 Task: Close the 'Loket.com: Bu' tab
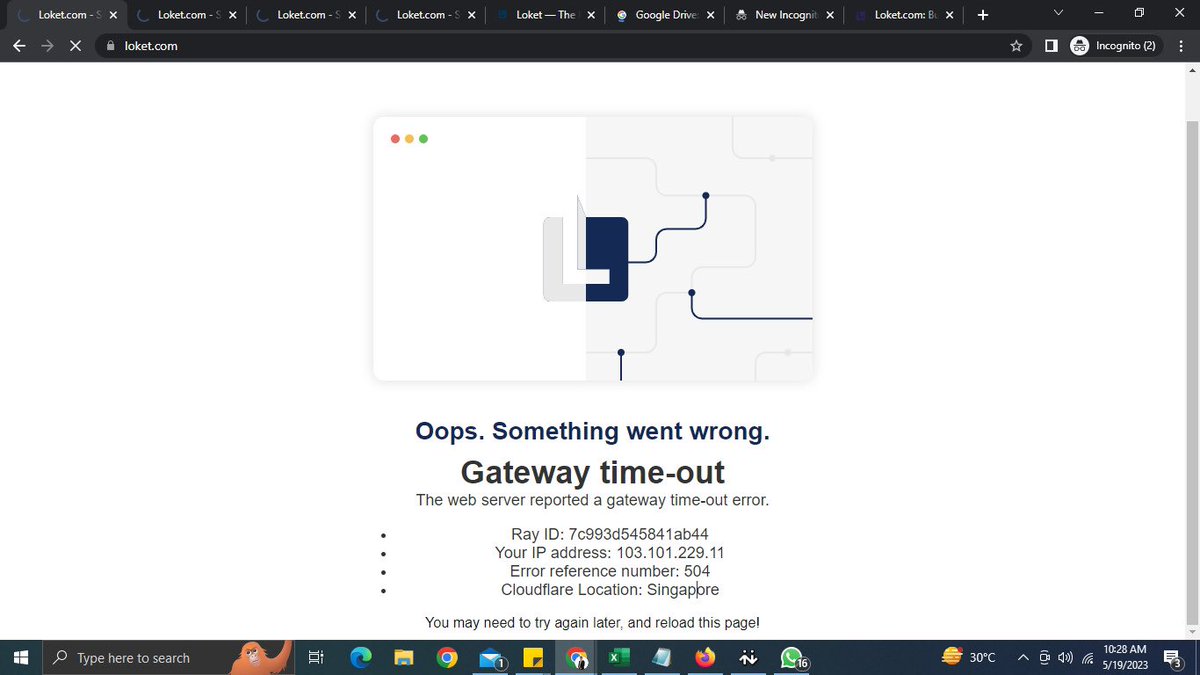(x=949, y=15)
